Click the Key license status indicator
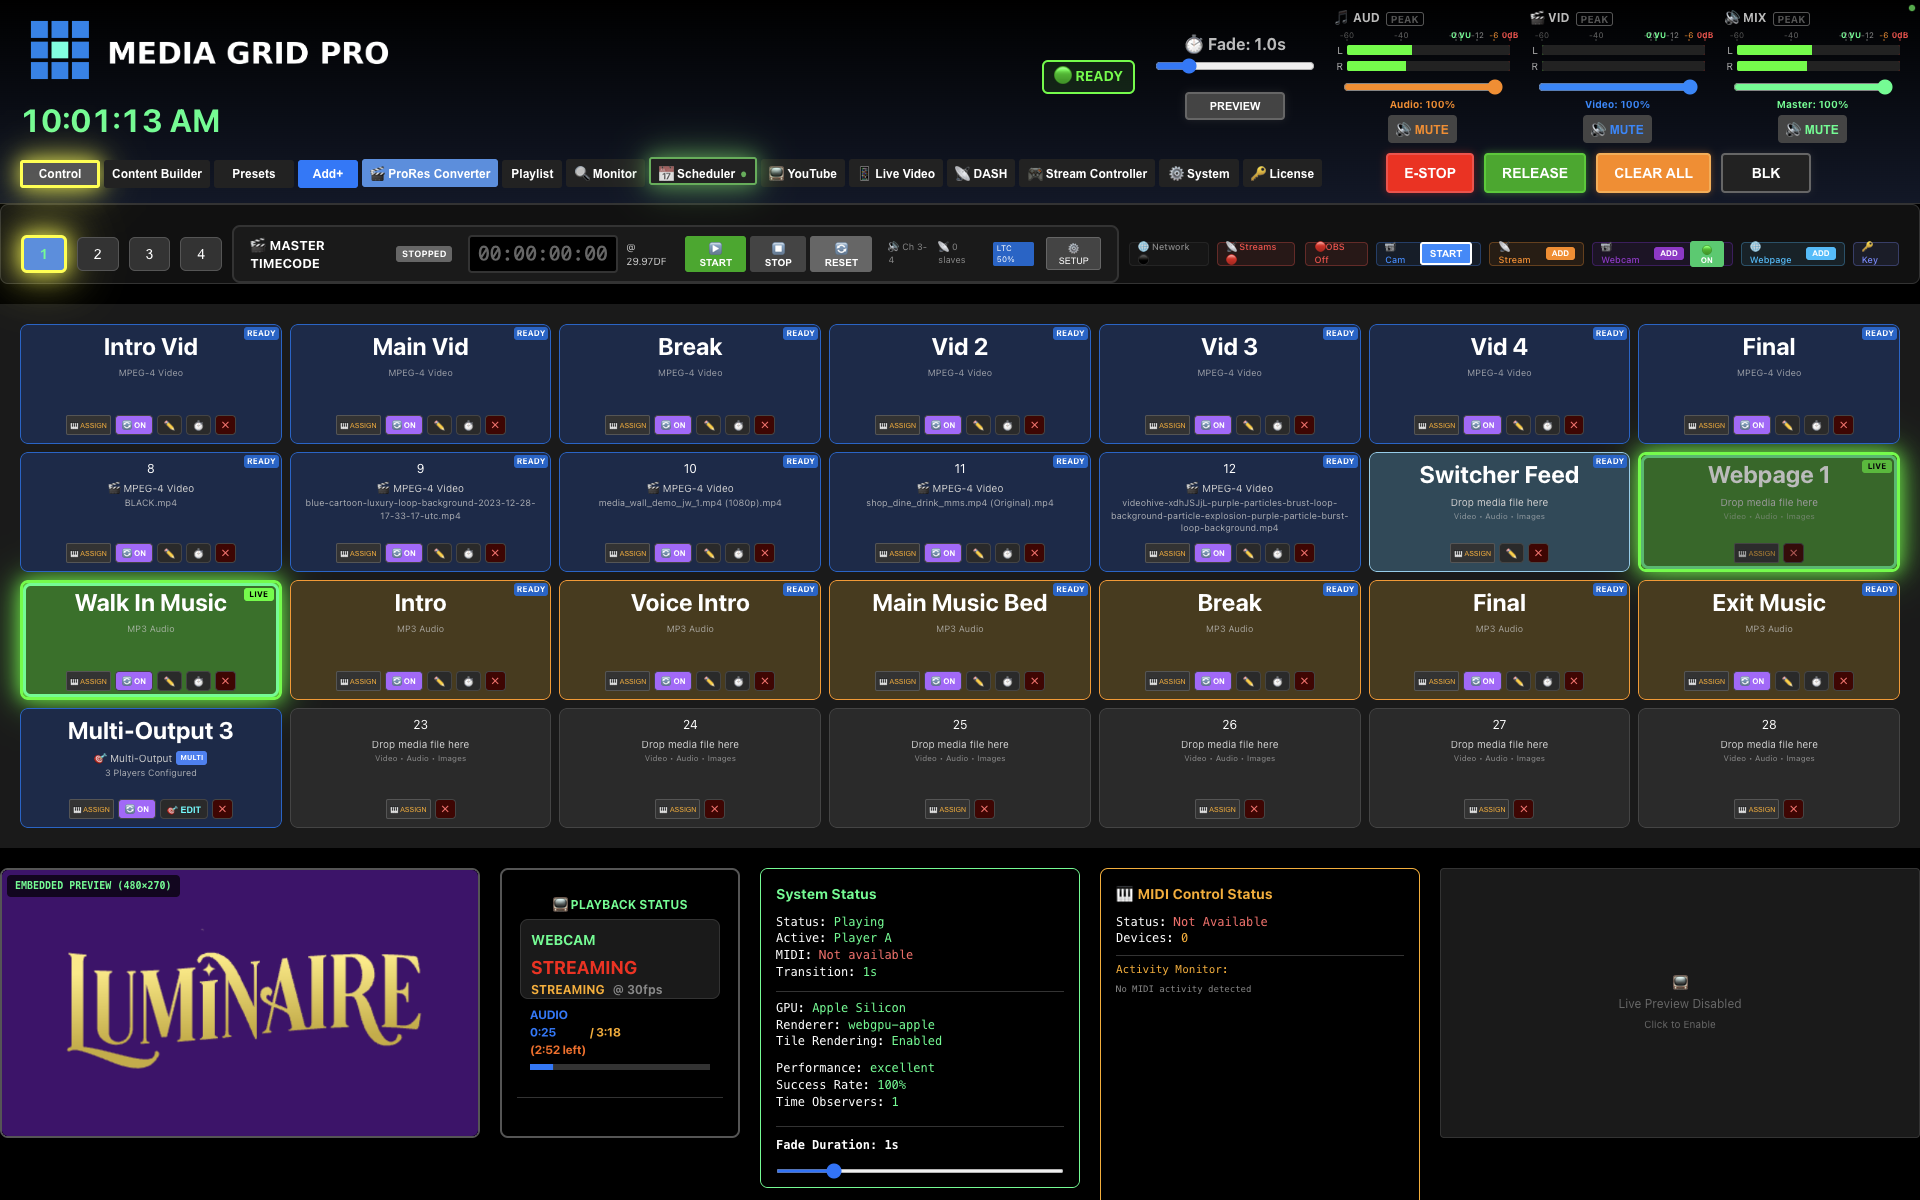1920x1200 pixels. coord(1875,254)
